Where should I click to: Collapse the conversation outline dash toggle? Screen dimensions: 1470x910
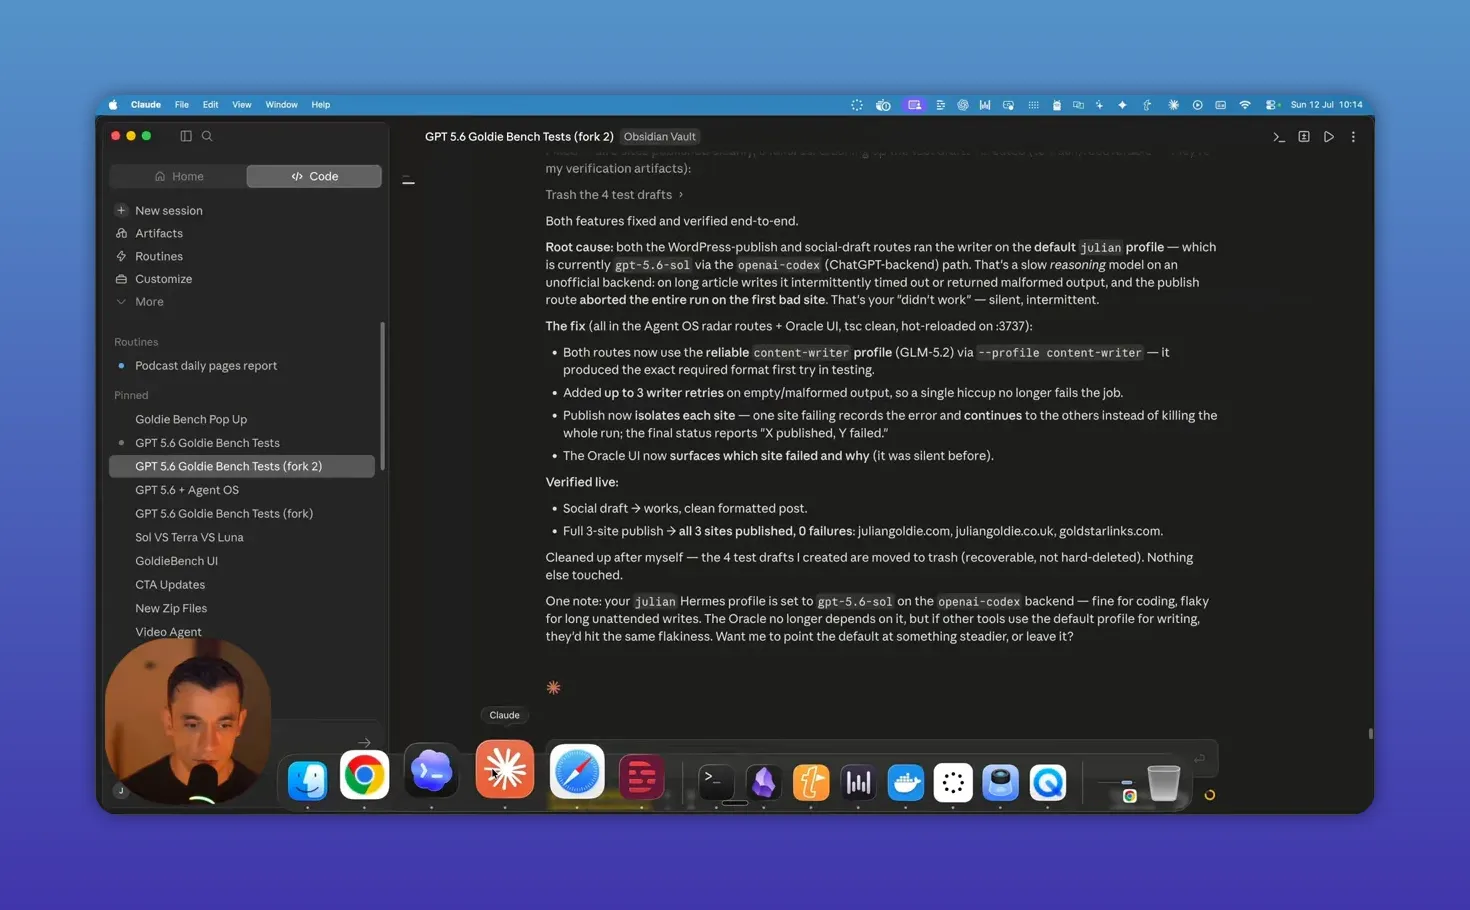coord(408,181)
